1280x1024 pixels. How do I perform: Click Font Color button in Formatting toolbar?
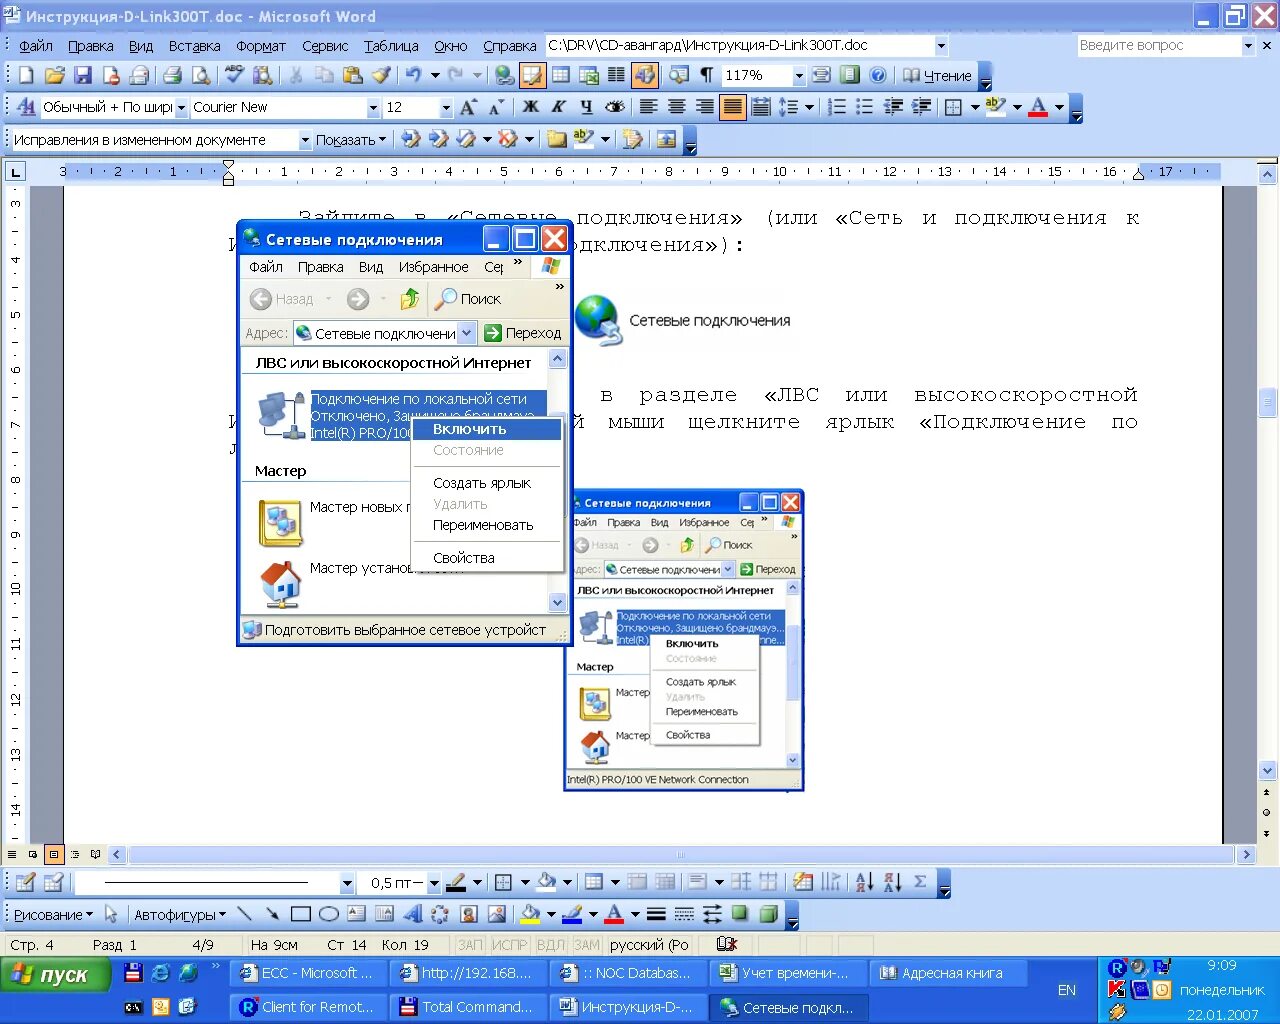coord(1038,107)
